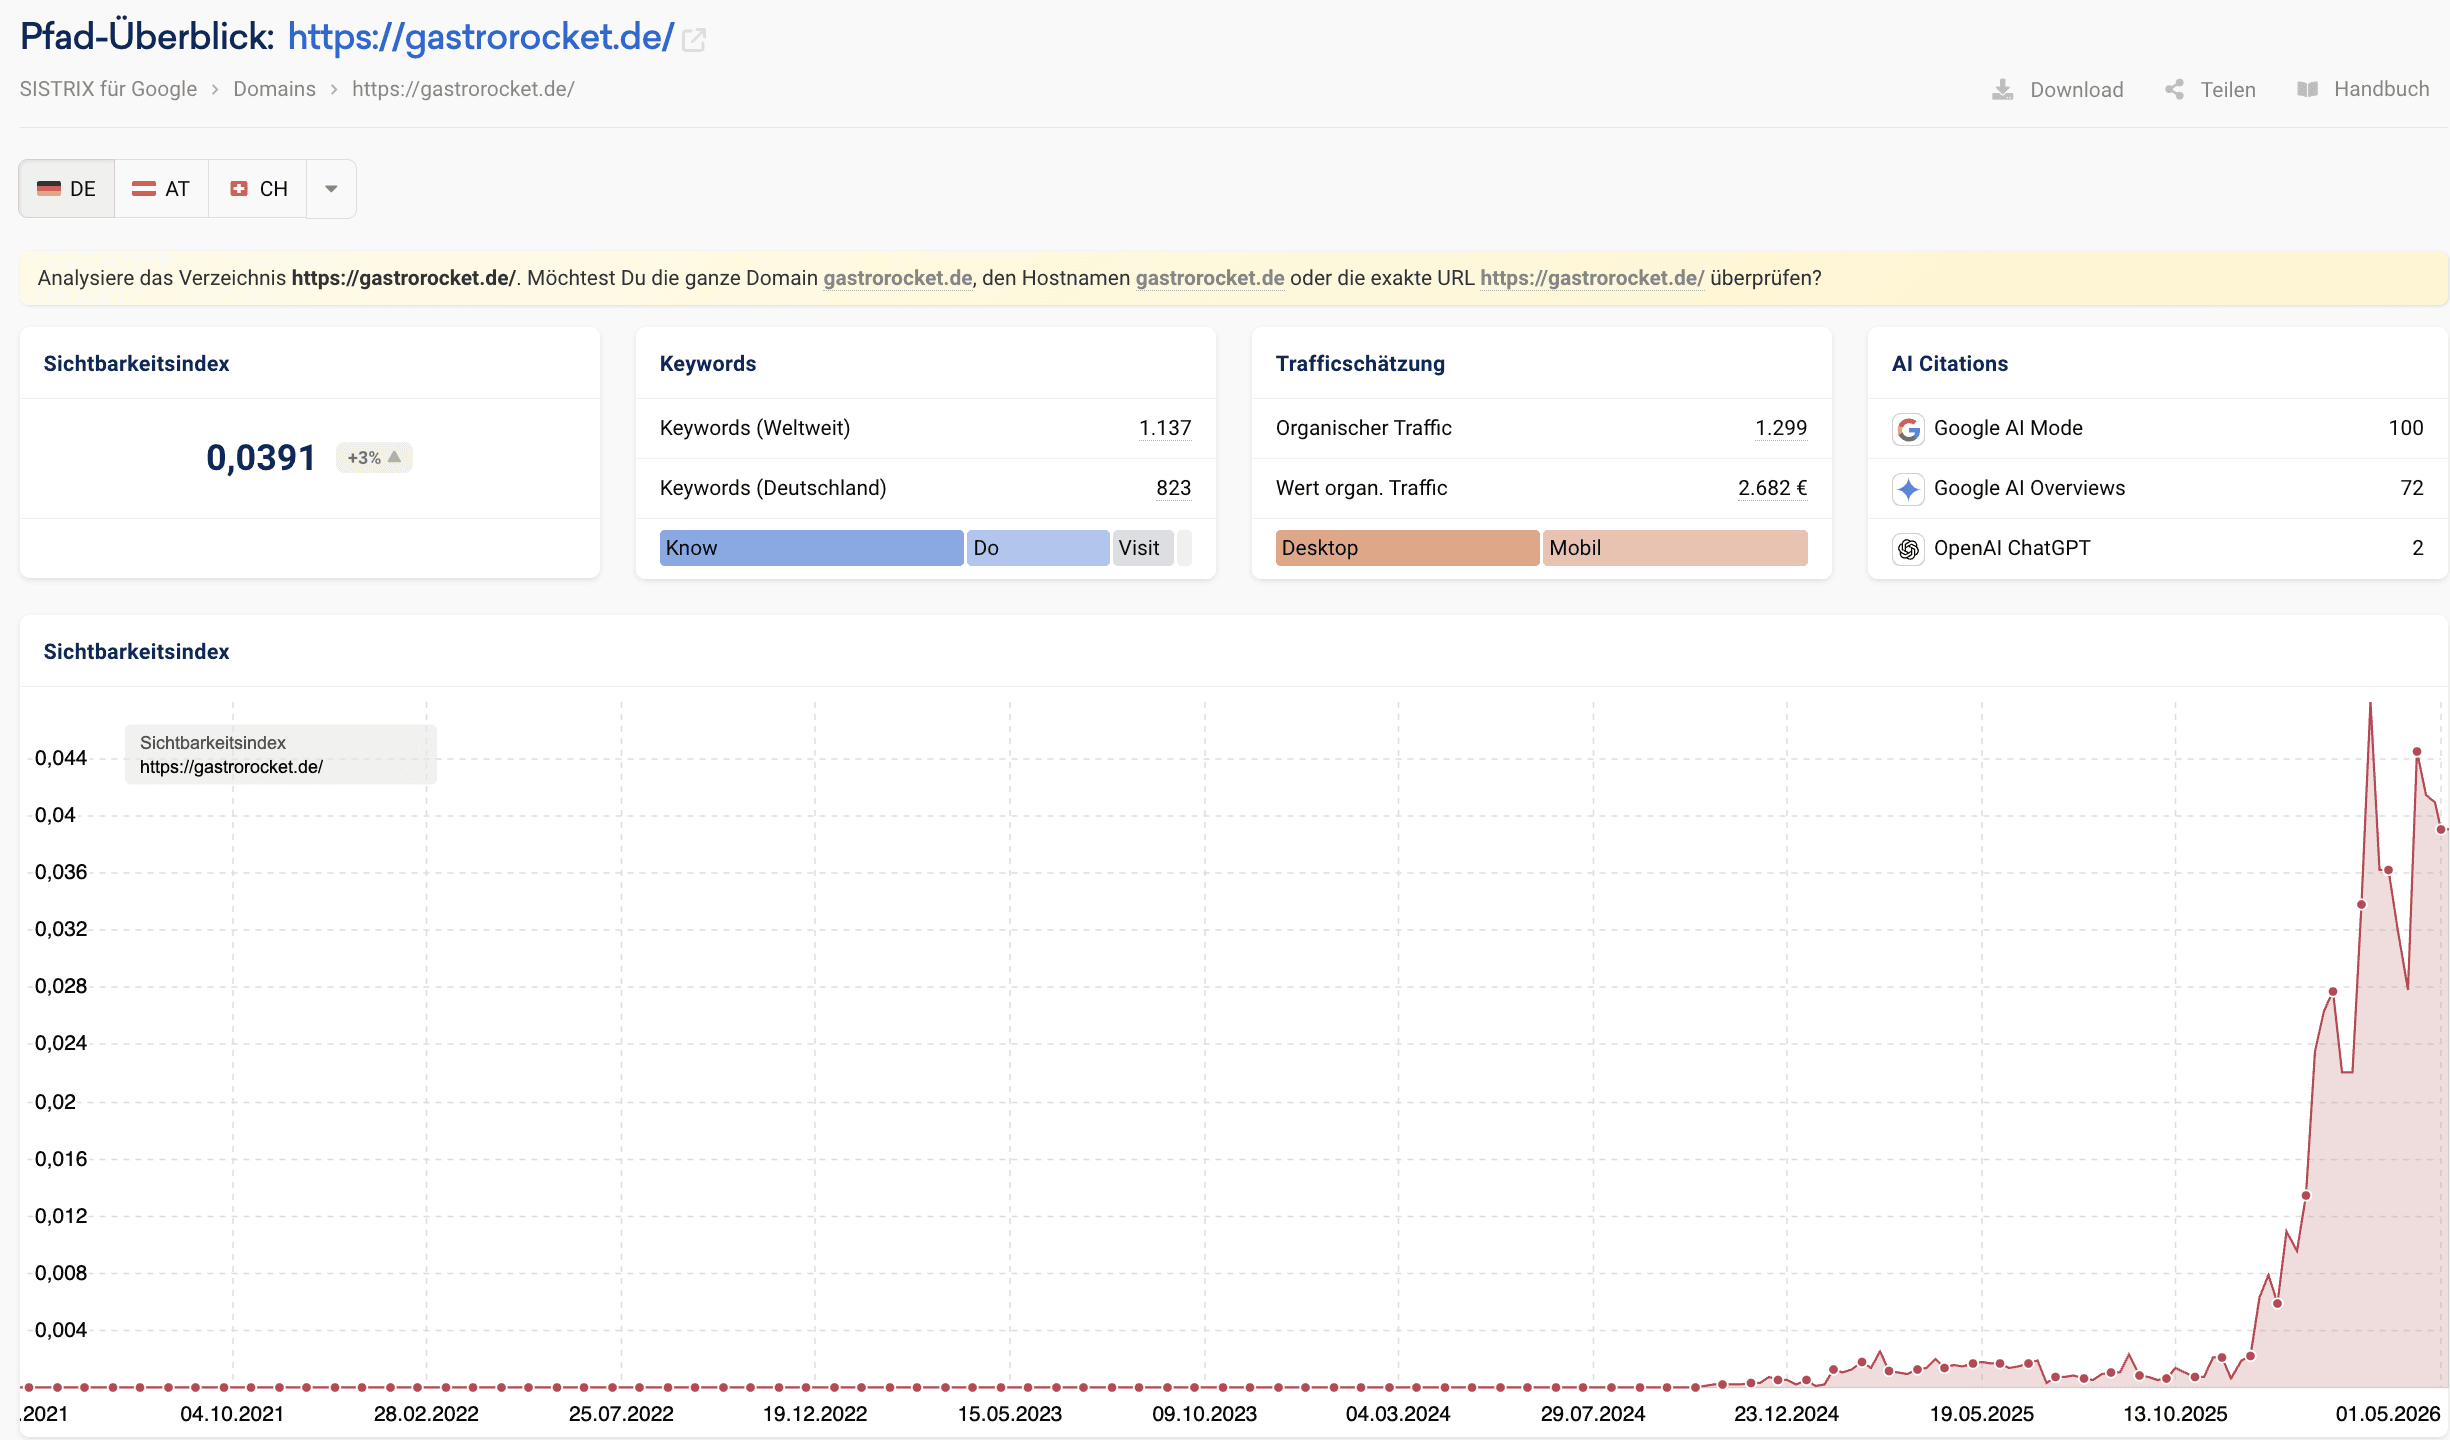Screen dimensions: 2450x1440
Task: Click the last data point on chart
Action: (x=2441, y=829)
